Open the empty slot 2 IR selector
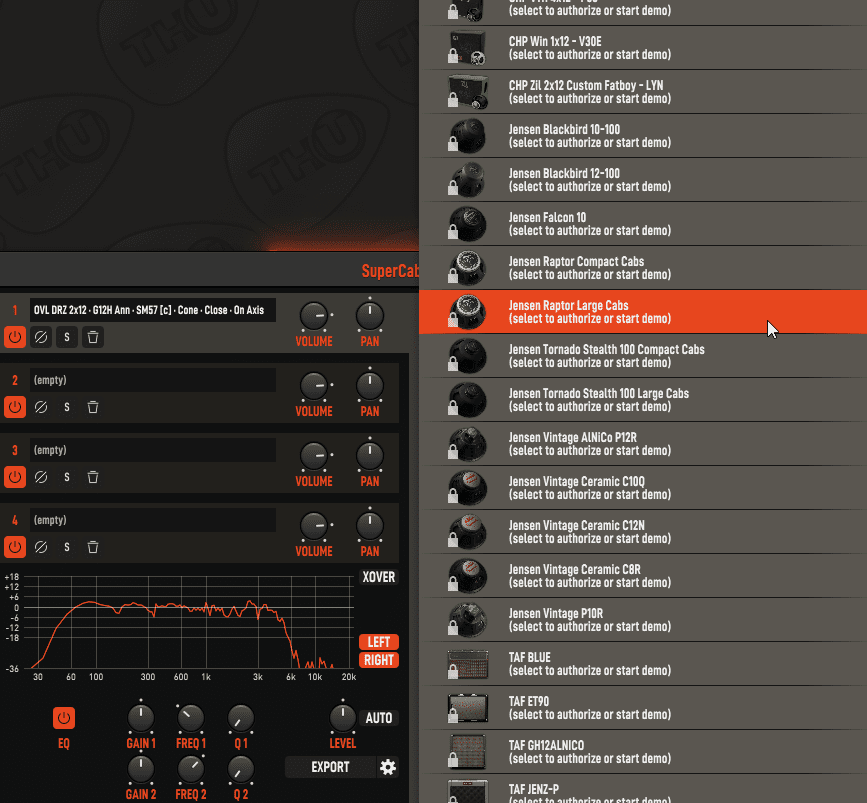867x803 pixels. pyautogui.click(x=152, y=380)
